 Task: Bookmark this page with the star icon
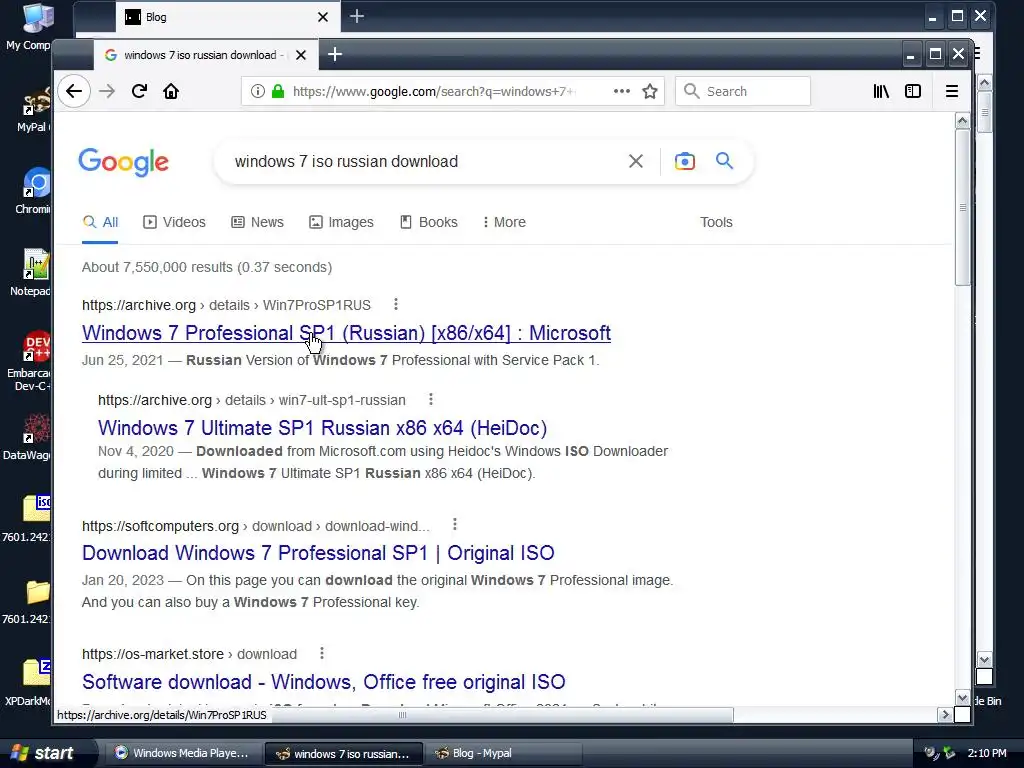(x=650, y=91)
